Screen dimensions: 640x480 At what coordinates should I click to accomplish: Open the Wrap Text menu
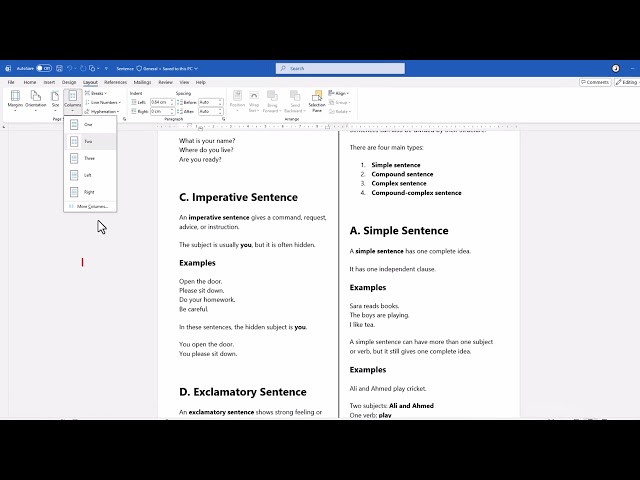pyautogui.click(x=253, y=101)
